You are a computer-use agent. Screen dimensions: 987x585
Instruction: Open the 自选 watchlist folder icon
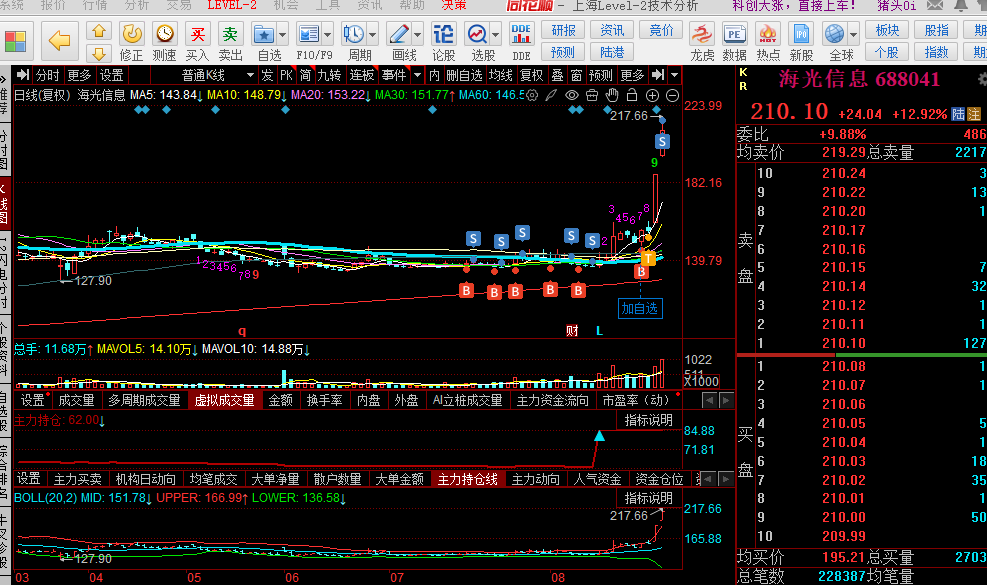tap(263, 34)
